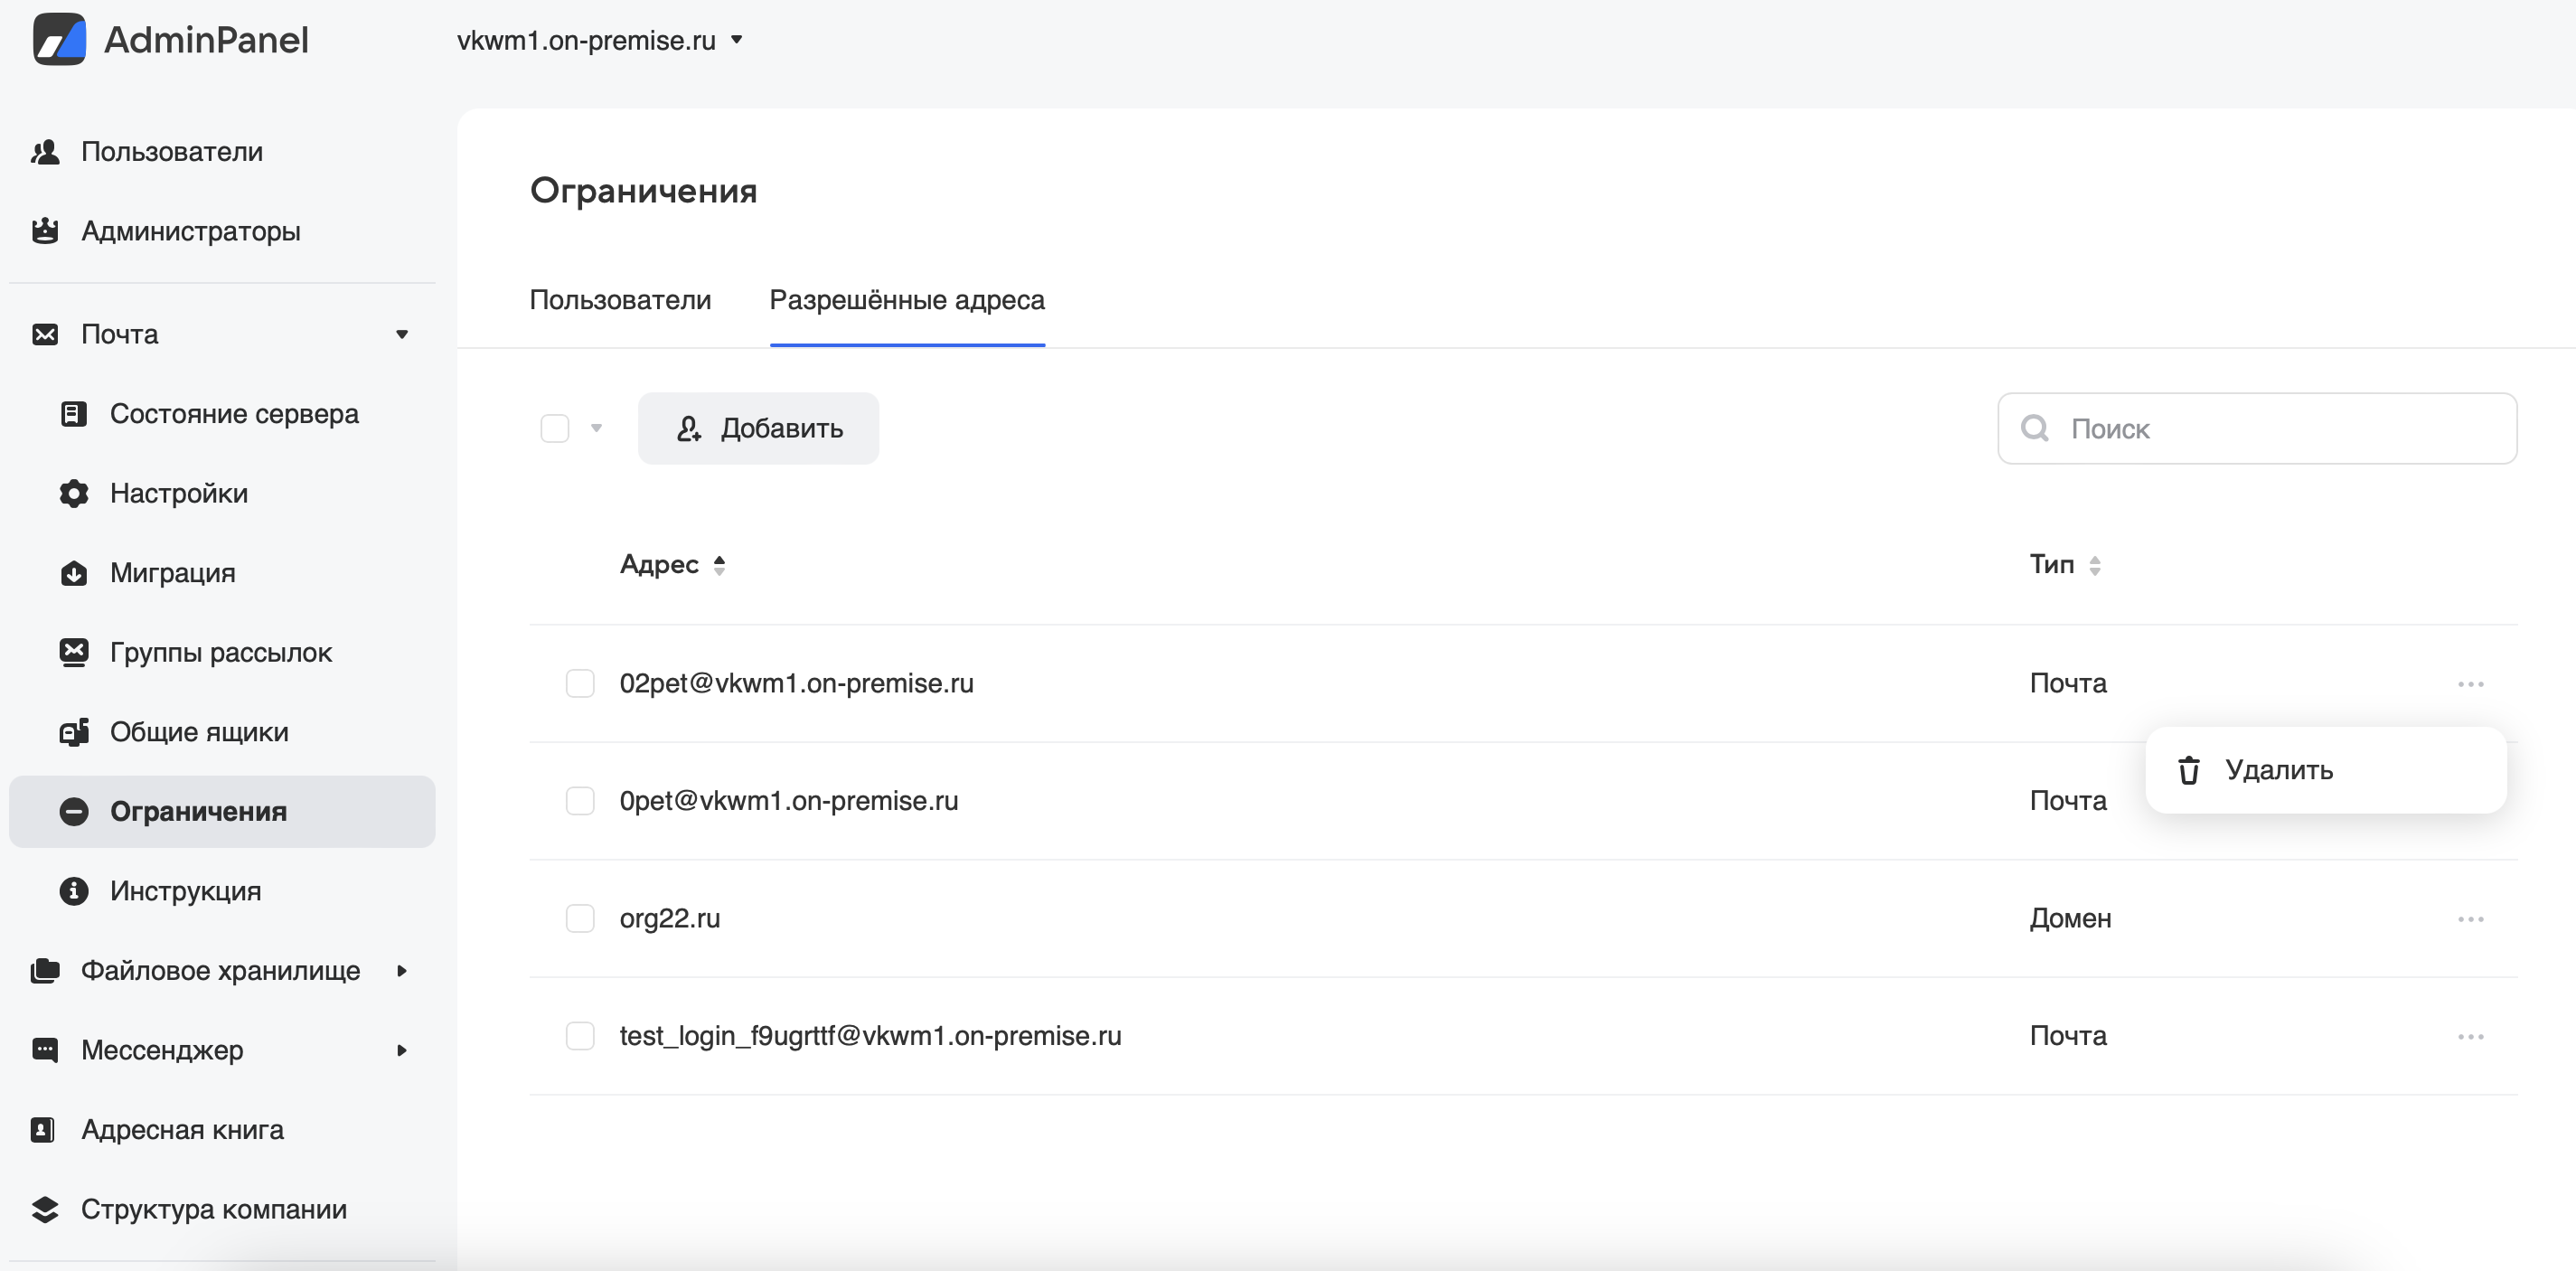Check the 02pet@vkwm1.on-premise.ru row checkbox
This screenshot has height=1271, width=2576.
tap(580, 684)
